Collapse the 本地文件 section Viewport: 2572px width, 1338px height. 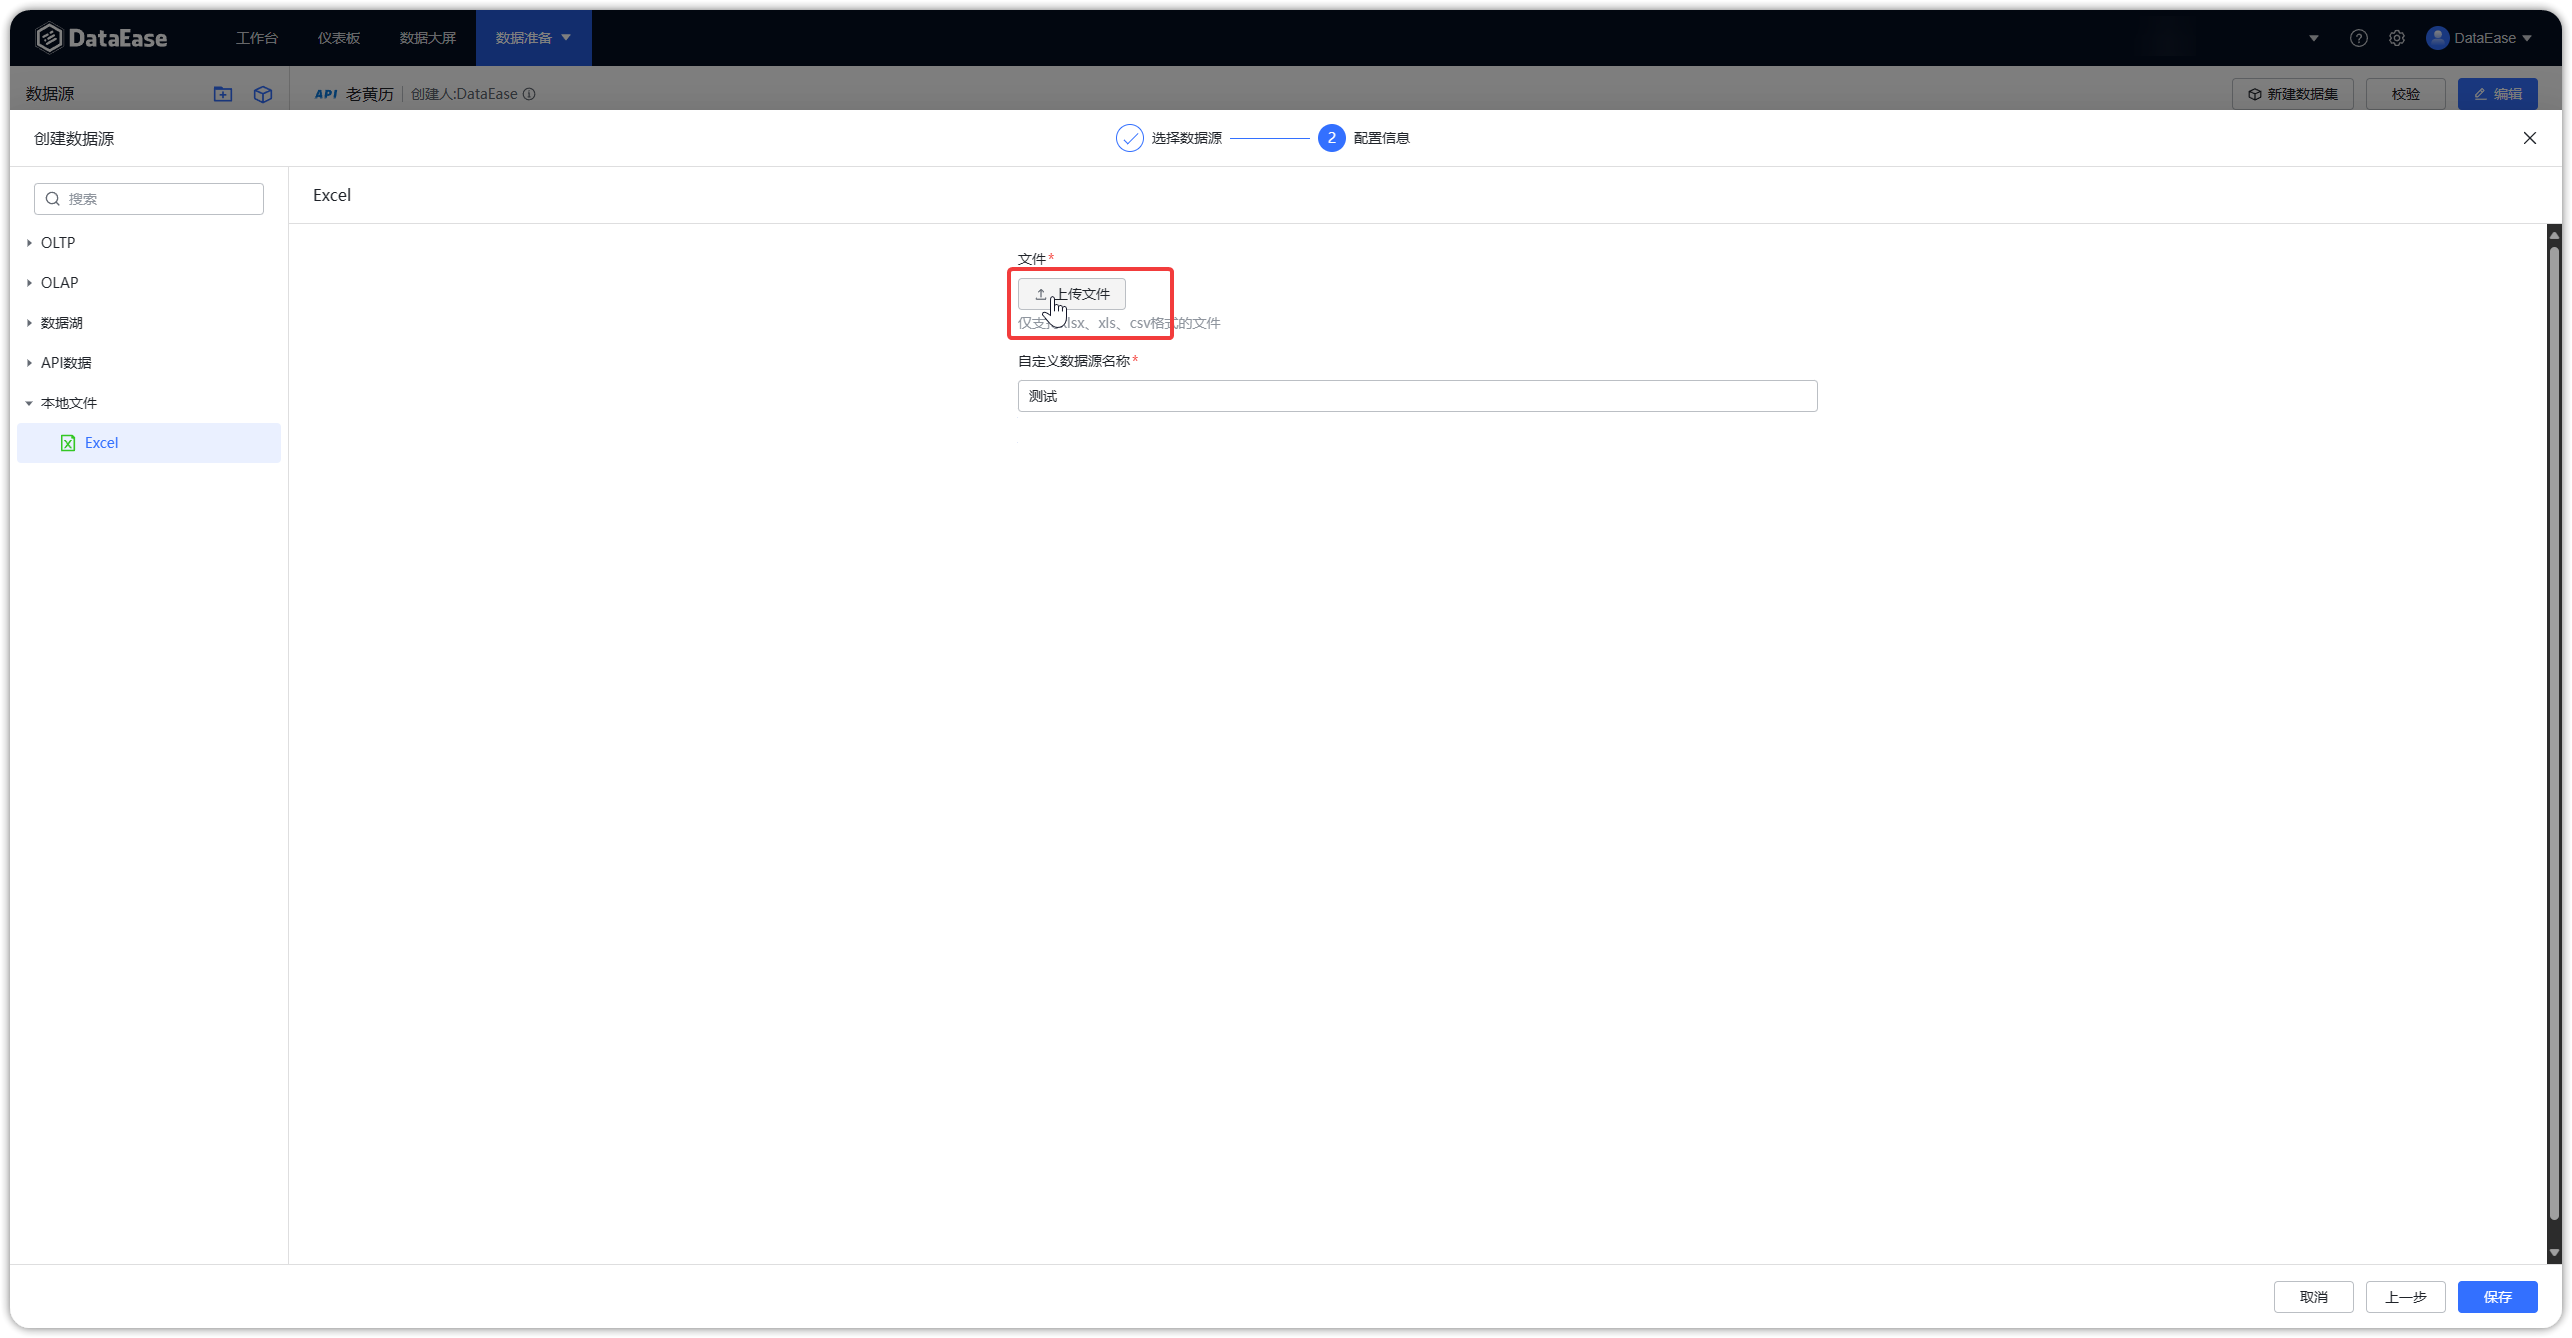point(28,402)
